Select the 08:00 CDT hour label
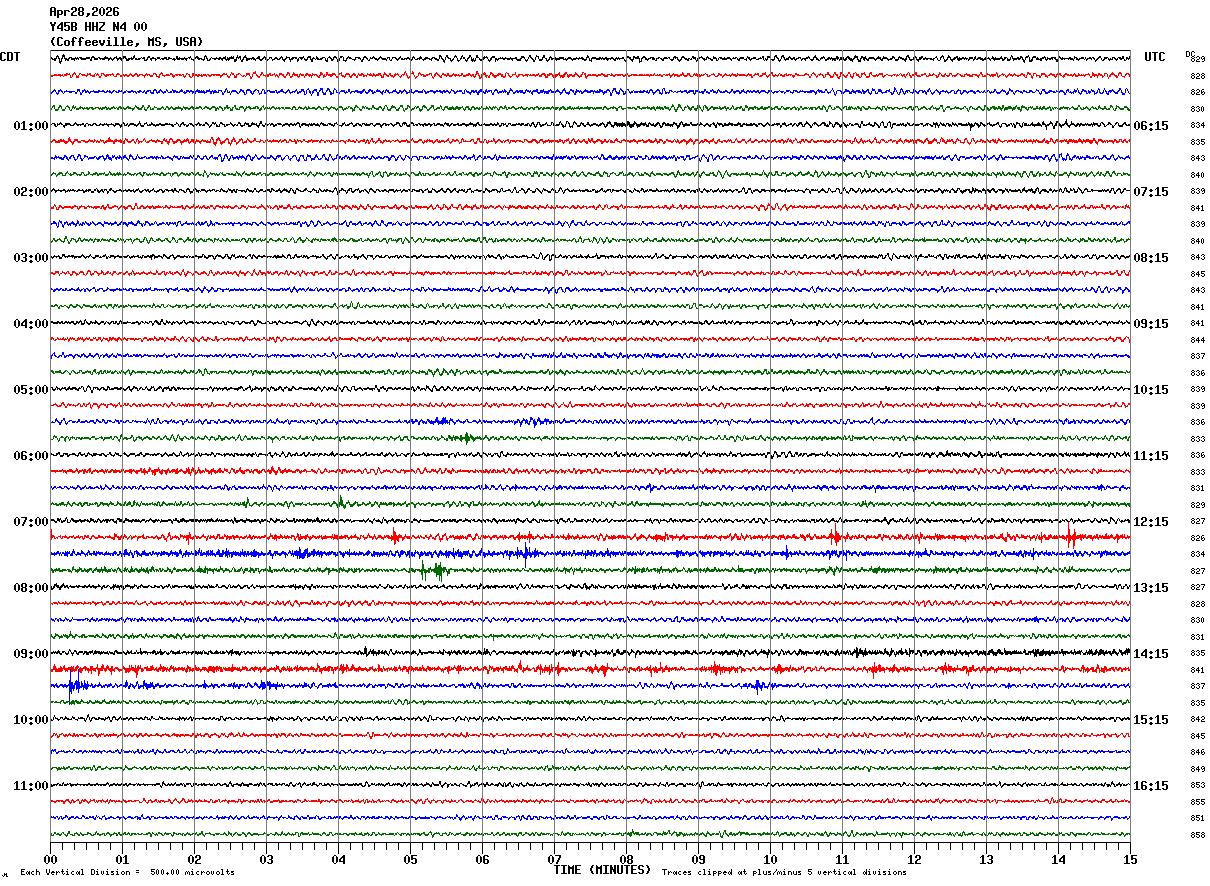This screenshot has height=886, width=1210. pos(31,588)
